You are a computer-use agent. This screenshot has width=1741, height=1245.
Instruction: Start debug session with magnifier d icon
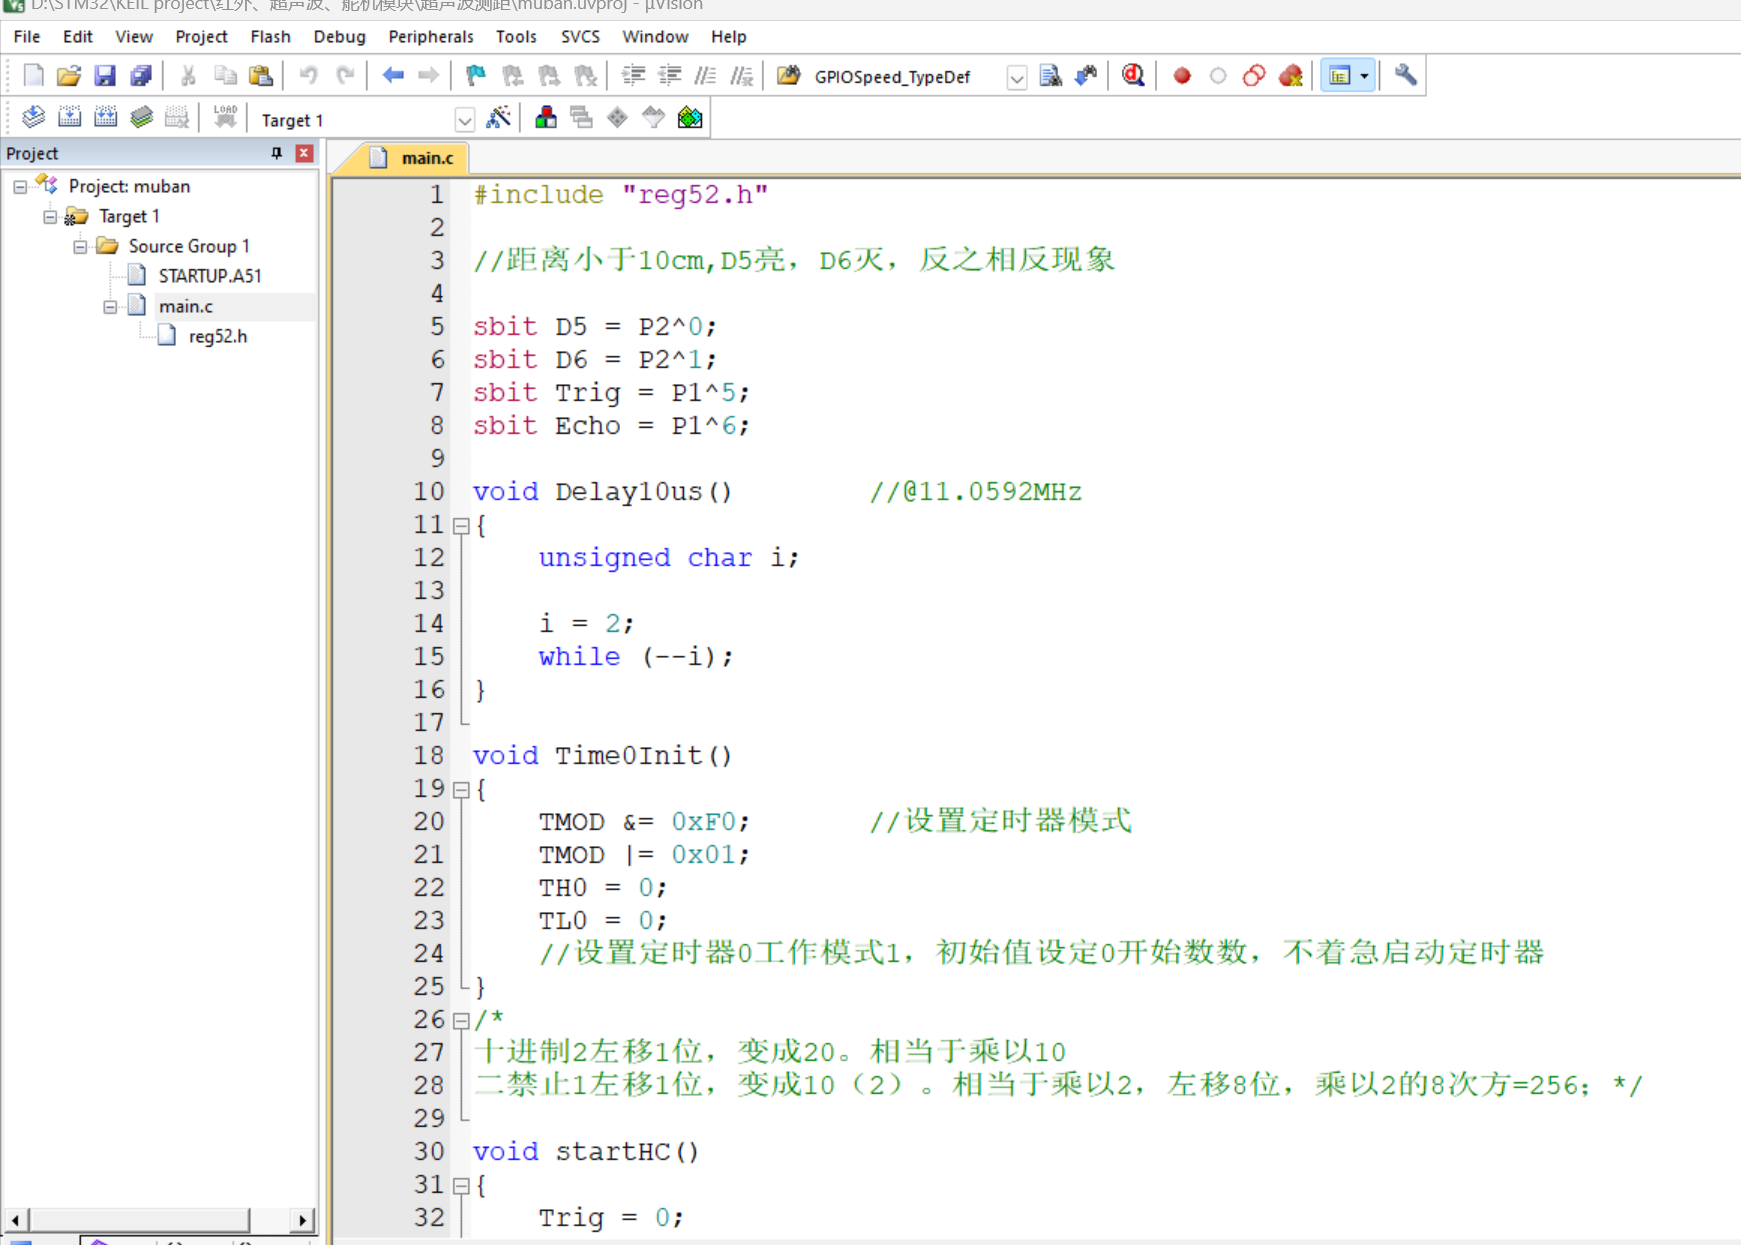click(x=1133, y=76)
